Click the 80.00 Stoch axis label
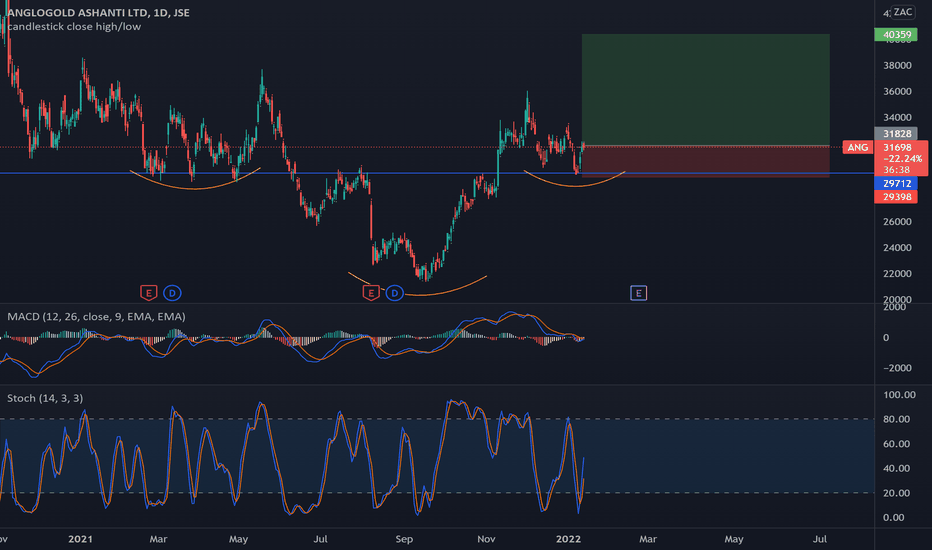The height and width of the screenshot is (550, 932). click(x=897, y=419)
